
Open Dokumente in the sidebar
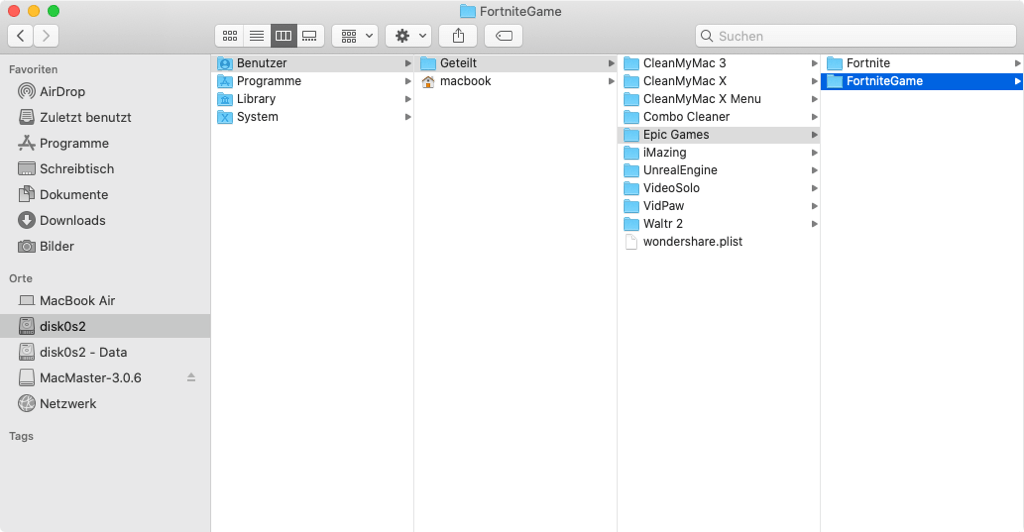(x=105, y=195)
